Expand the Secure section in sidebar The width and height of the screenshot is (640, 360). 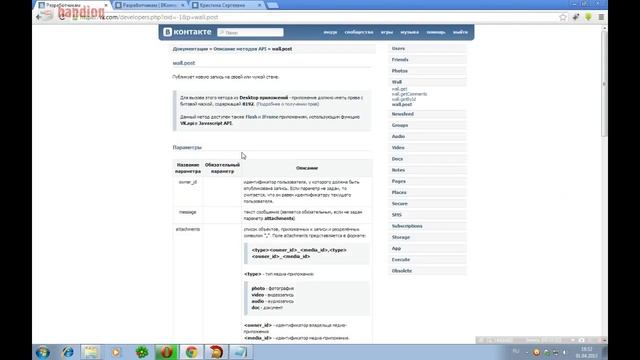[x=427, y=204]
